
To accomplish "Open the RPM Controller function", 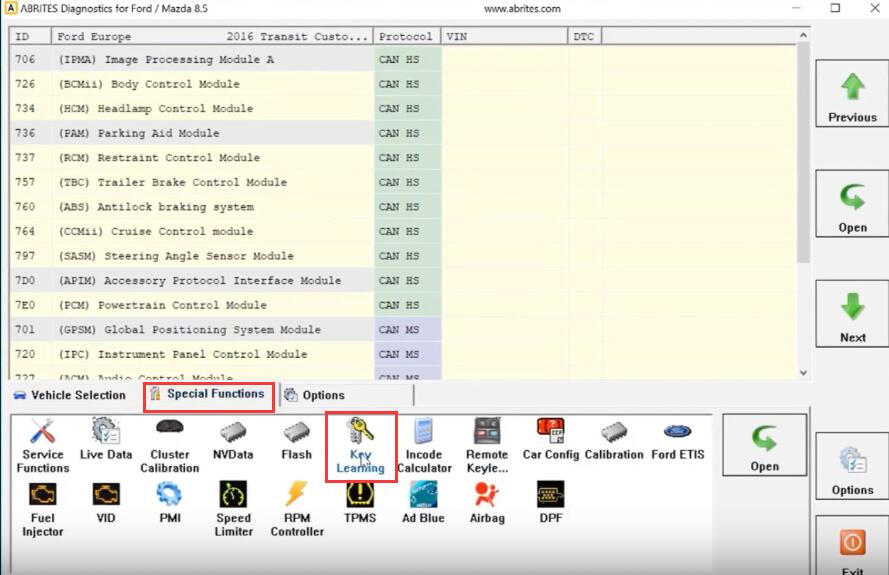I will pyautogui.click(x=297, y=509).
